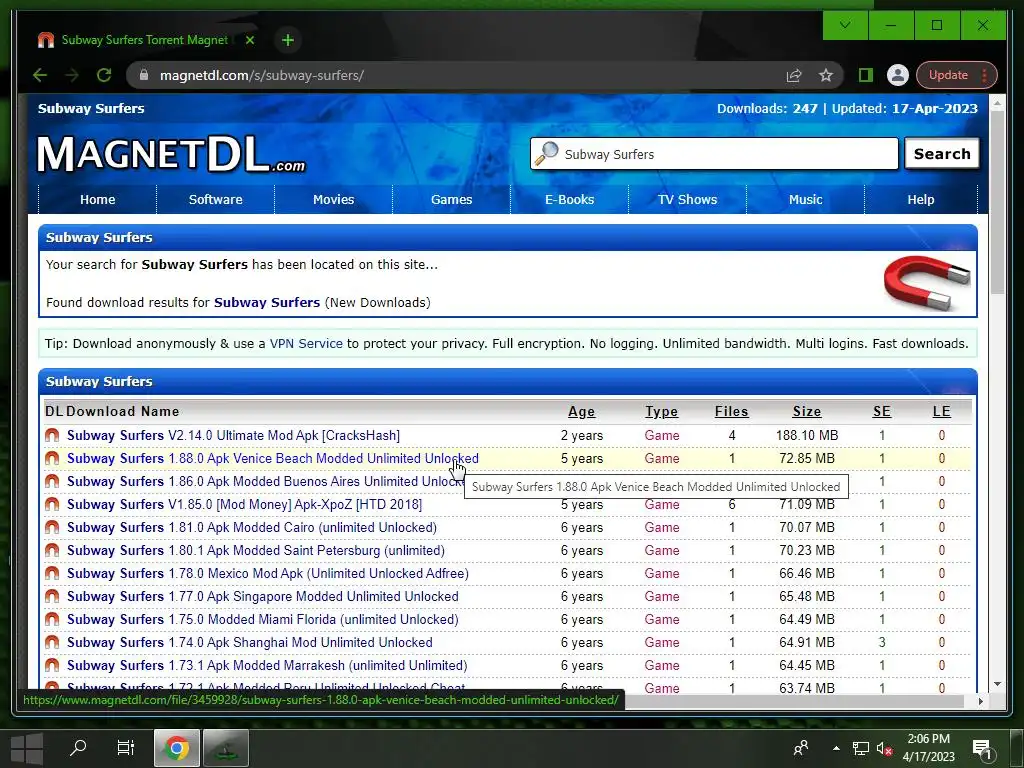Click the browser forward arrow
The image size is (1024, 768).
click(x=72, y=75)
